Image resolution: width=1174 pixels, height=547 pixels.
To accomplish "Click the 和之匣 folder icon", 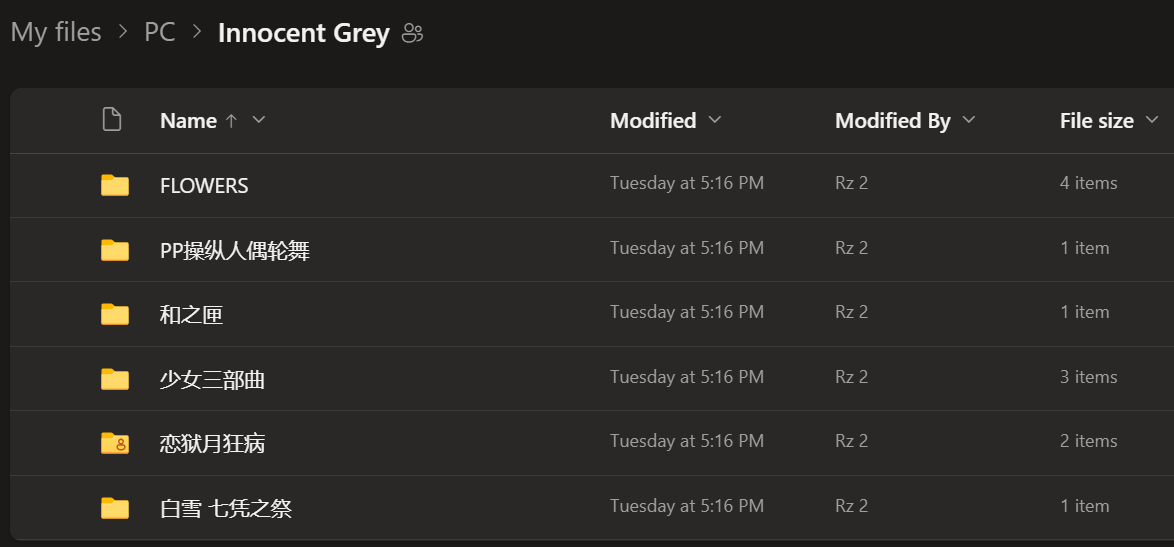I will [115, 314].
